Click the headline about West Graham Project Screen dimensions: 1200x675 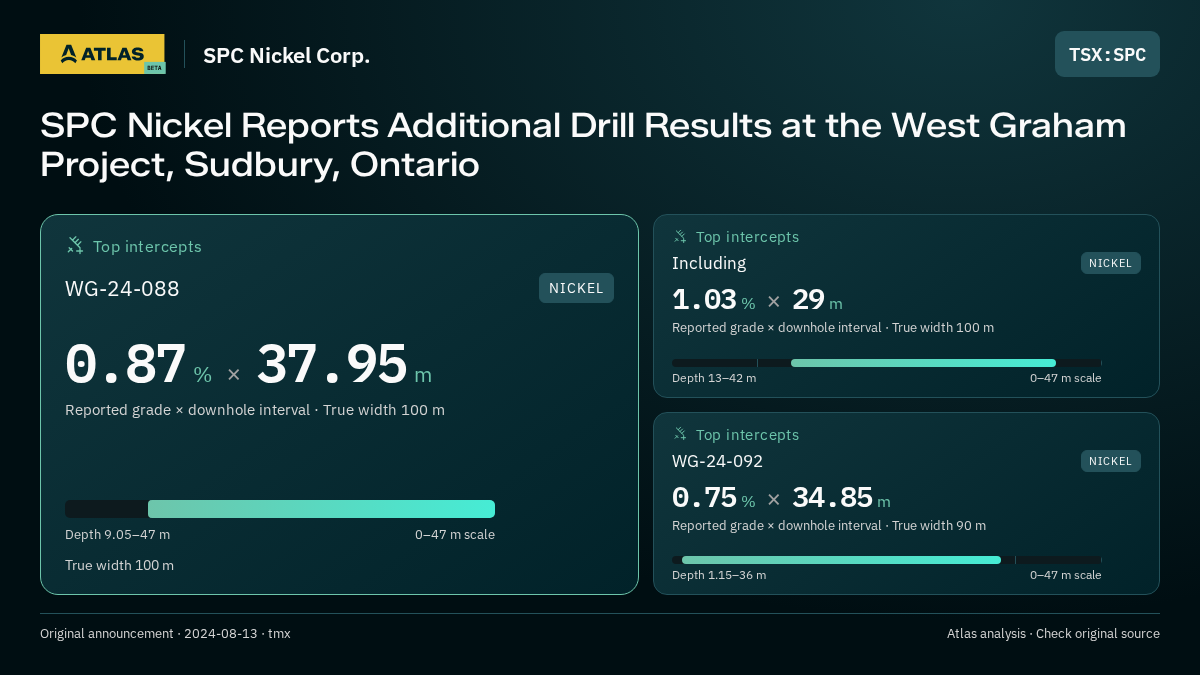click(x=583, y=145)
